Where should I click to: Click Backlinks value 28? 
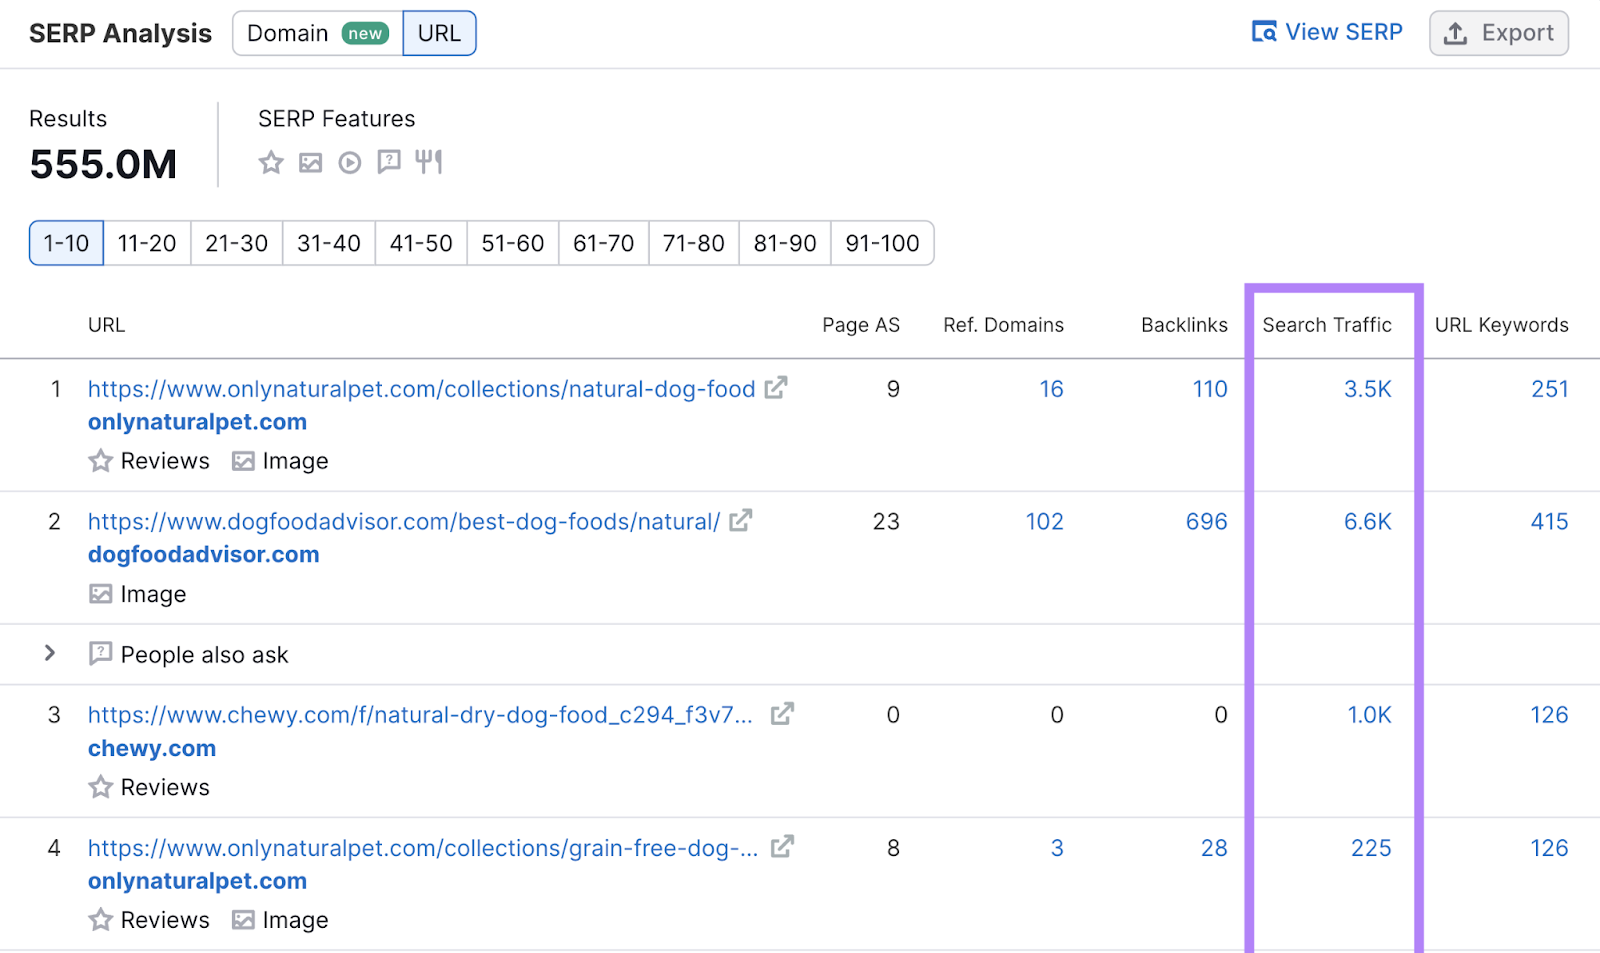(x=1214, y=848)
